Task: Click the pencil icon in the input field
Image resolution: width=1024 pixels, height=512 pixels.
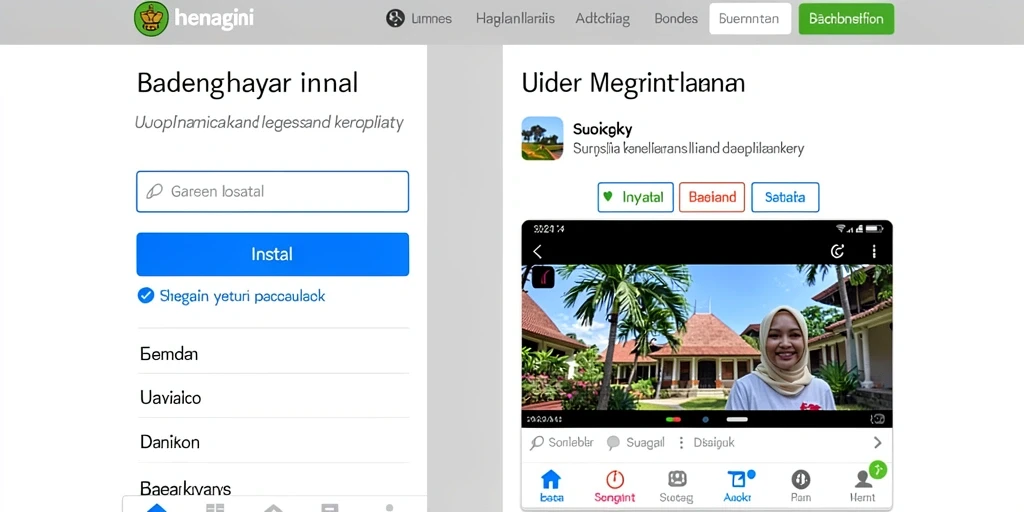Action: (154, 191)
